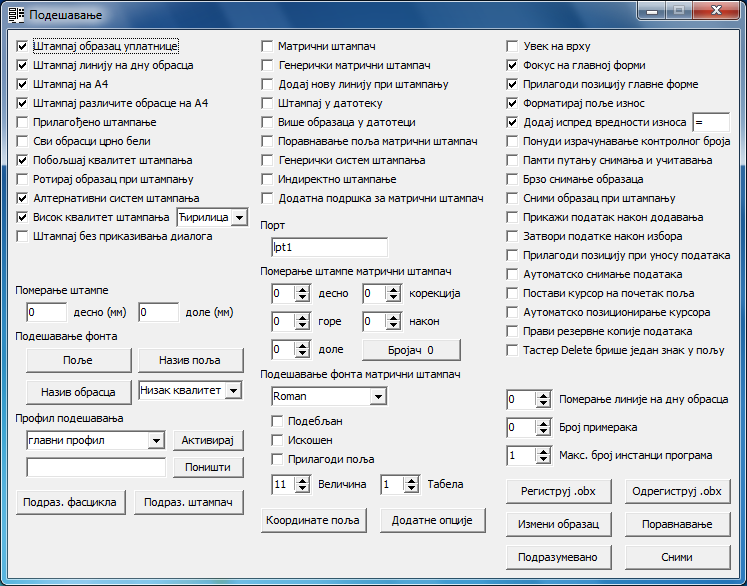
Task: Click the горе matrix offset stepper
Action: (x=291, y=322)
